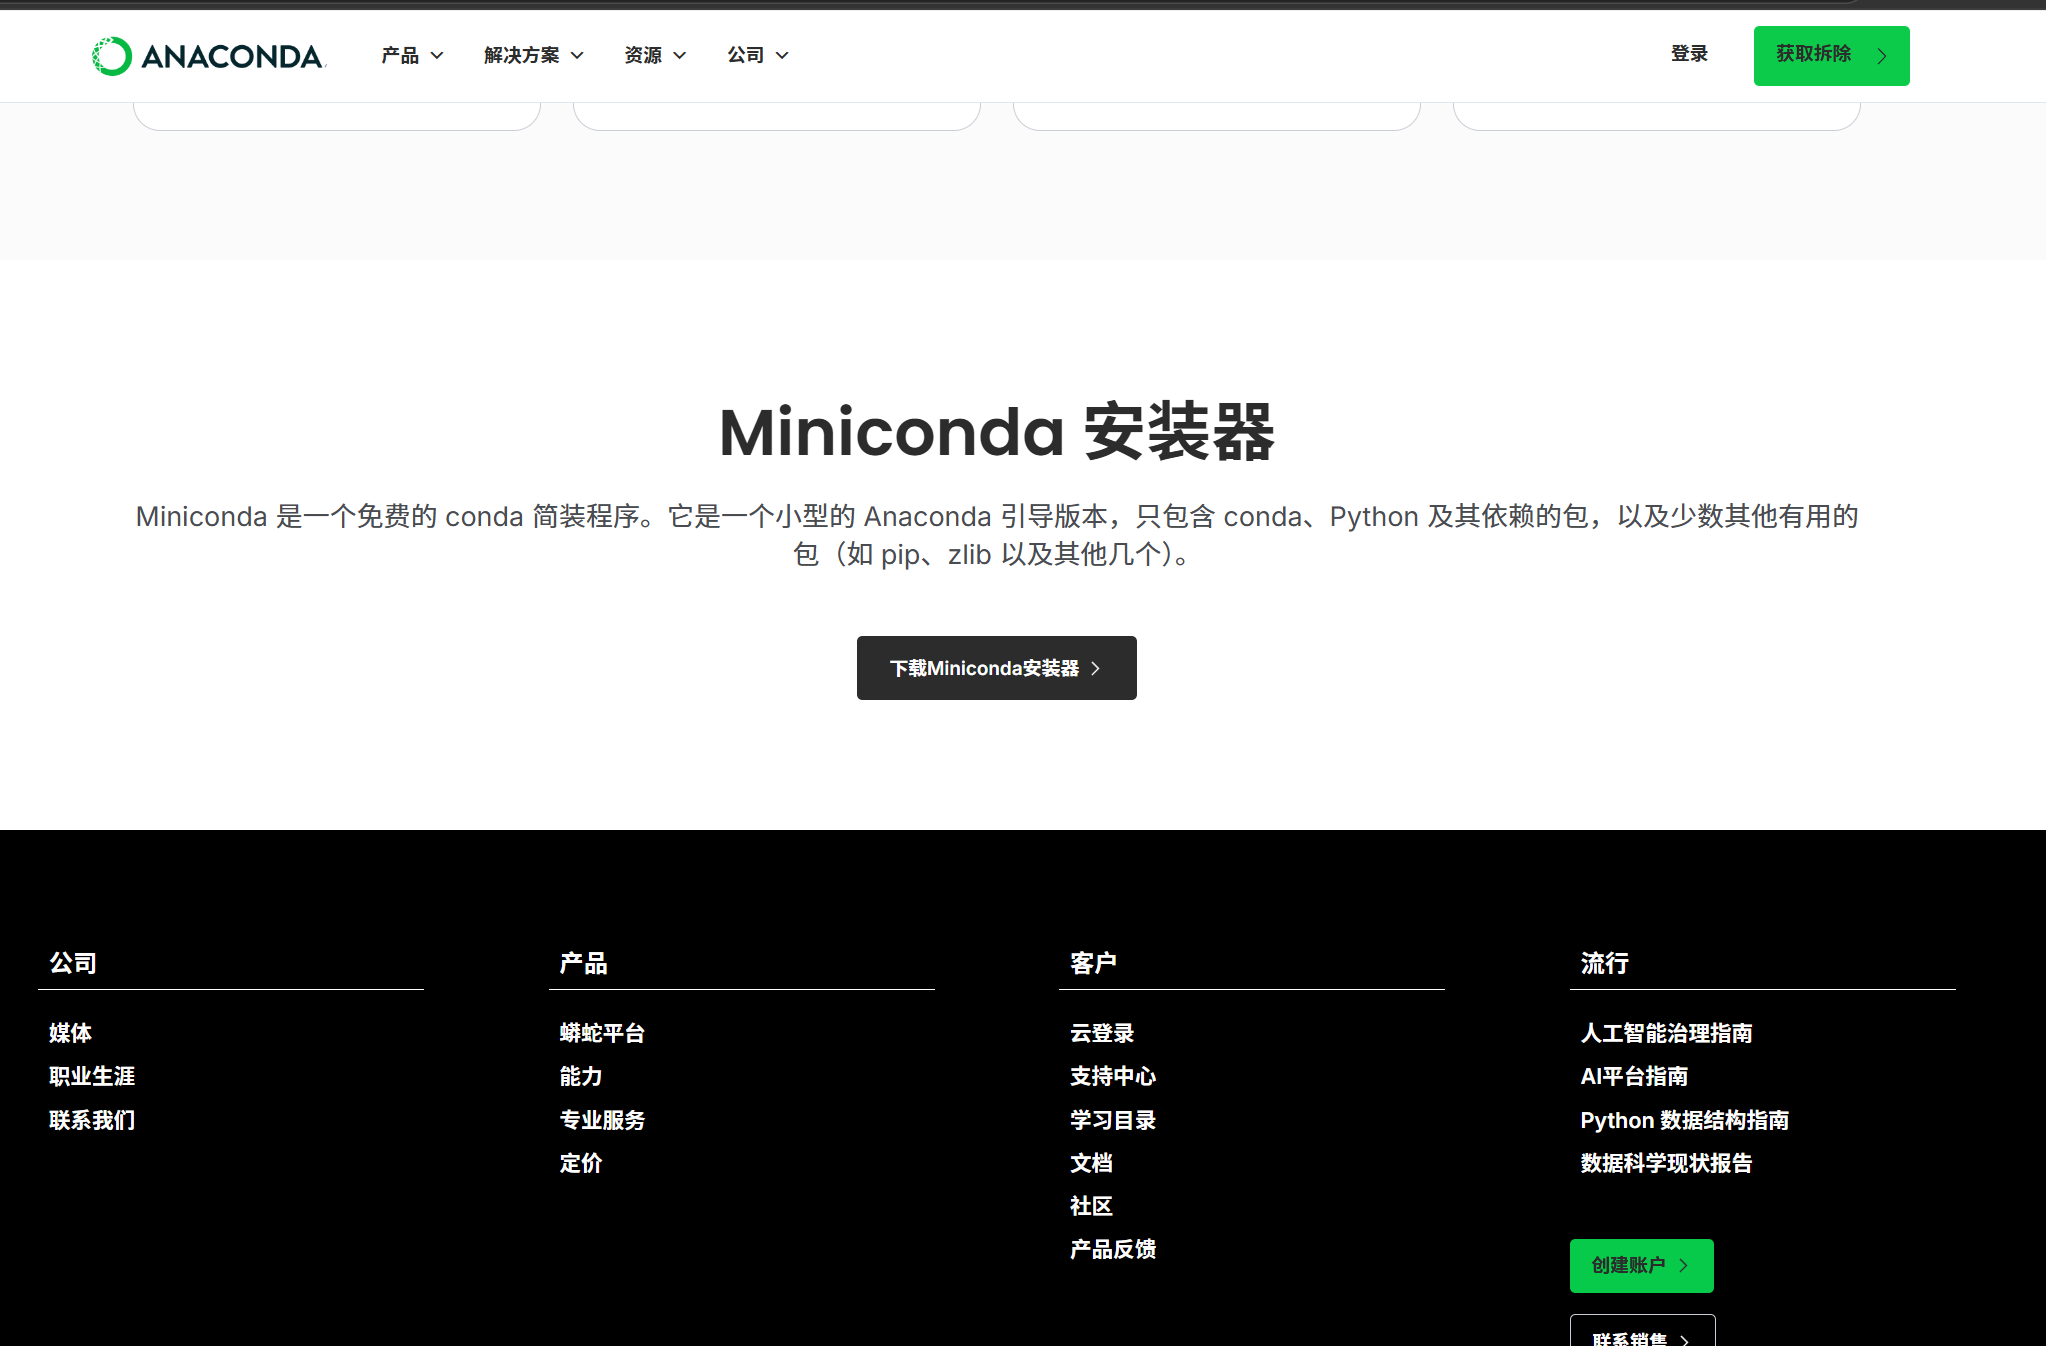This screenshot has height=1346, width=2046.
Task: Expand the 解决方案 dropdown chevron
Action: pyautogui.click(x=577, y=55)
